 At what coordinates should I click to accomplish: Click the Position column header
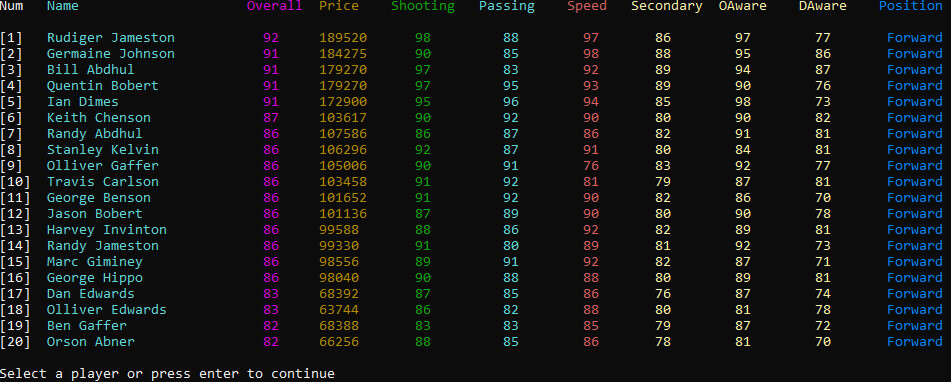[911, 6]
